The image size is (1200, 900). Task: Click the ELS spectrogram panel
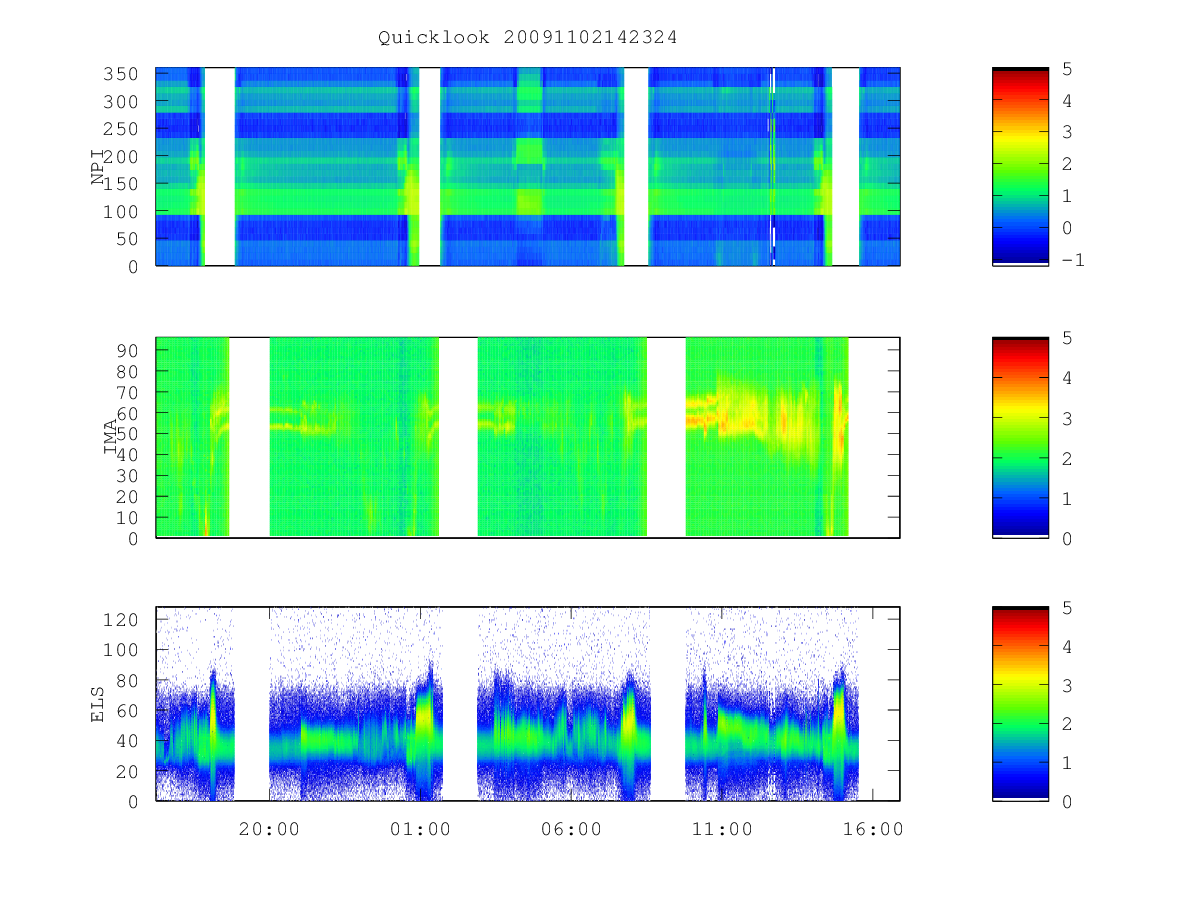coord(528,704)
